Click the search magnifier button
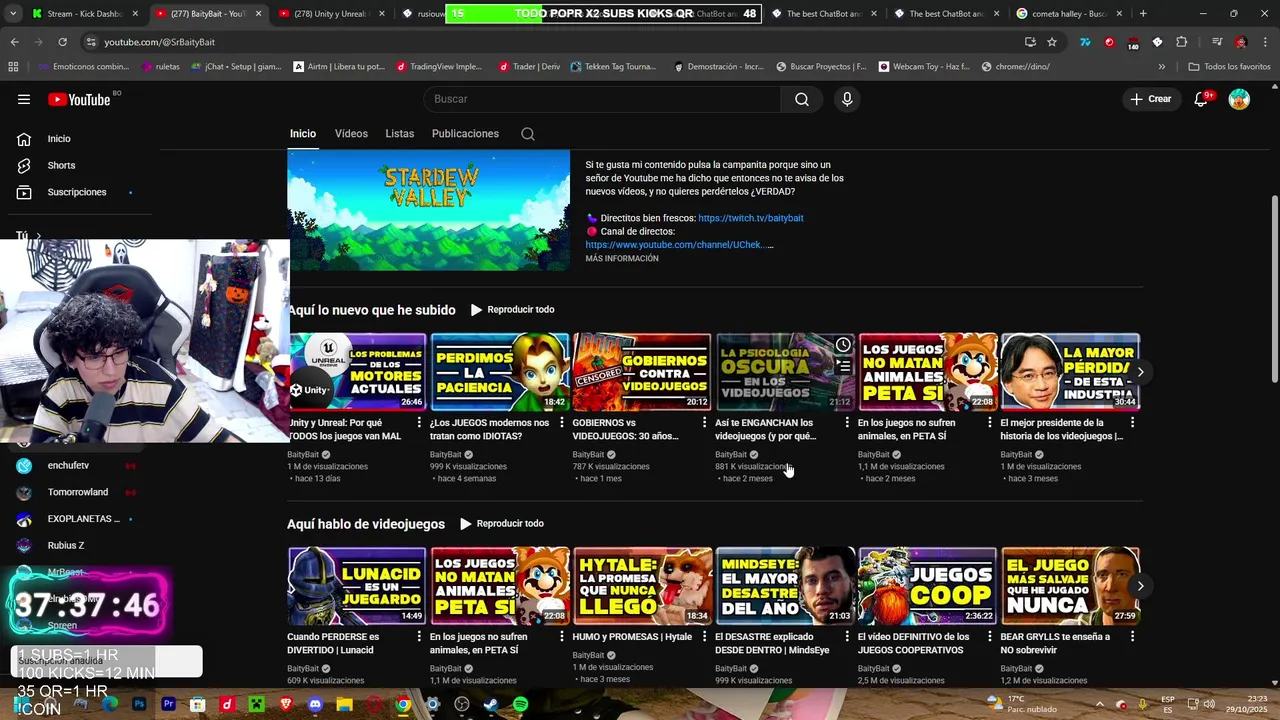The image size is (1280, 720). 802,99
